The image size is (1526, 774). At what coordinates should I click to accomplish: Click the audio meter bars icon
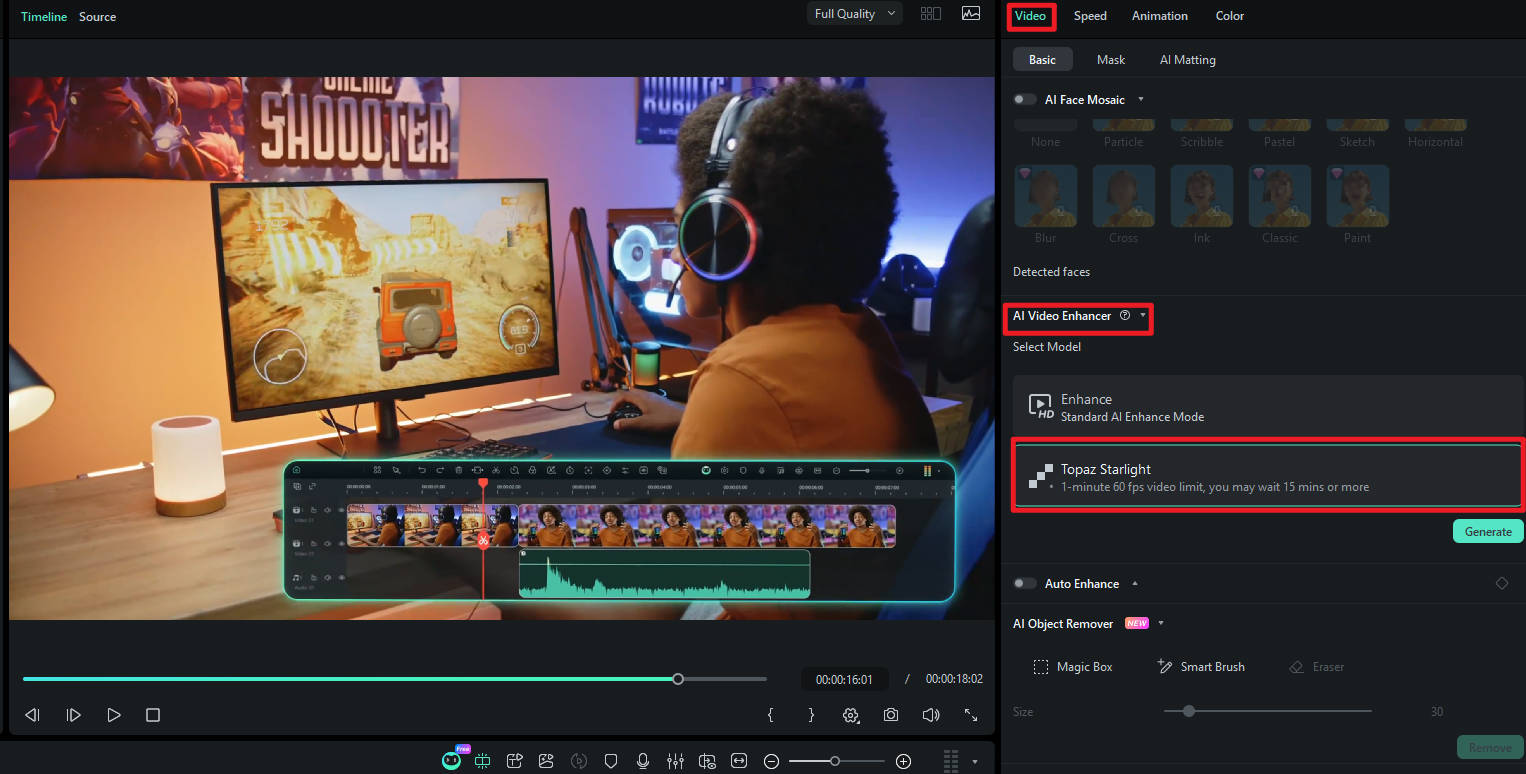[951, 761]
